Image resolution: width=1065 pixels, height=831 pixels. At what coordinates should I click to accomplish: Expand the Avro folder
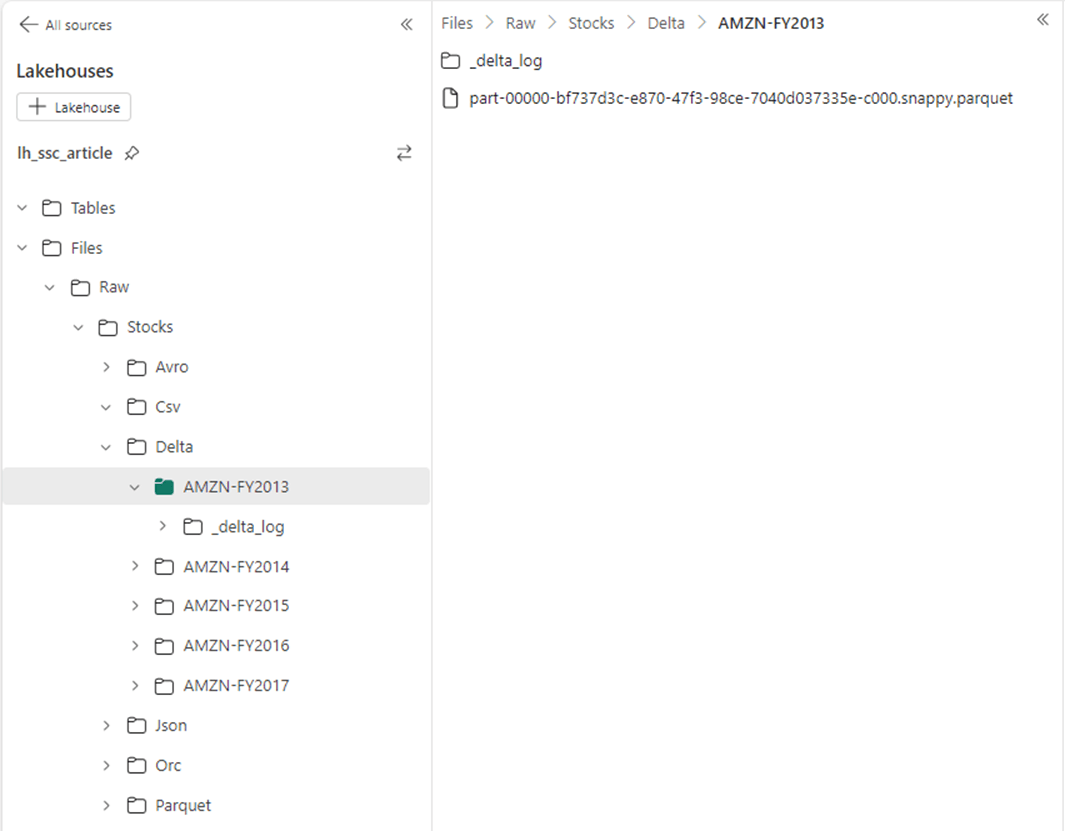(x=107, y=367)
